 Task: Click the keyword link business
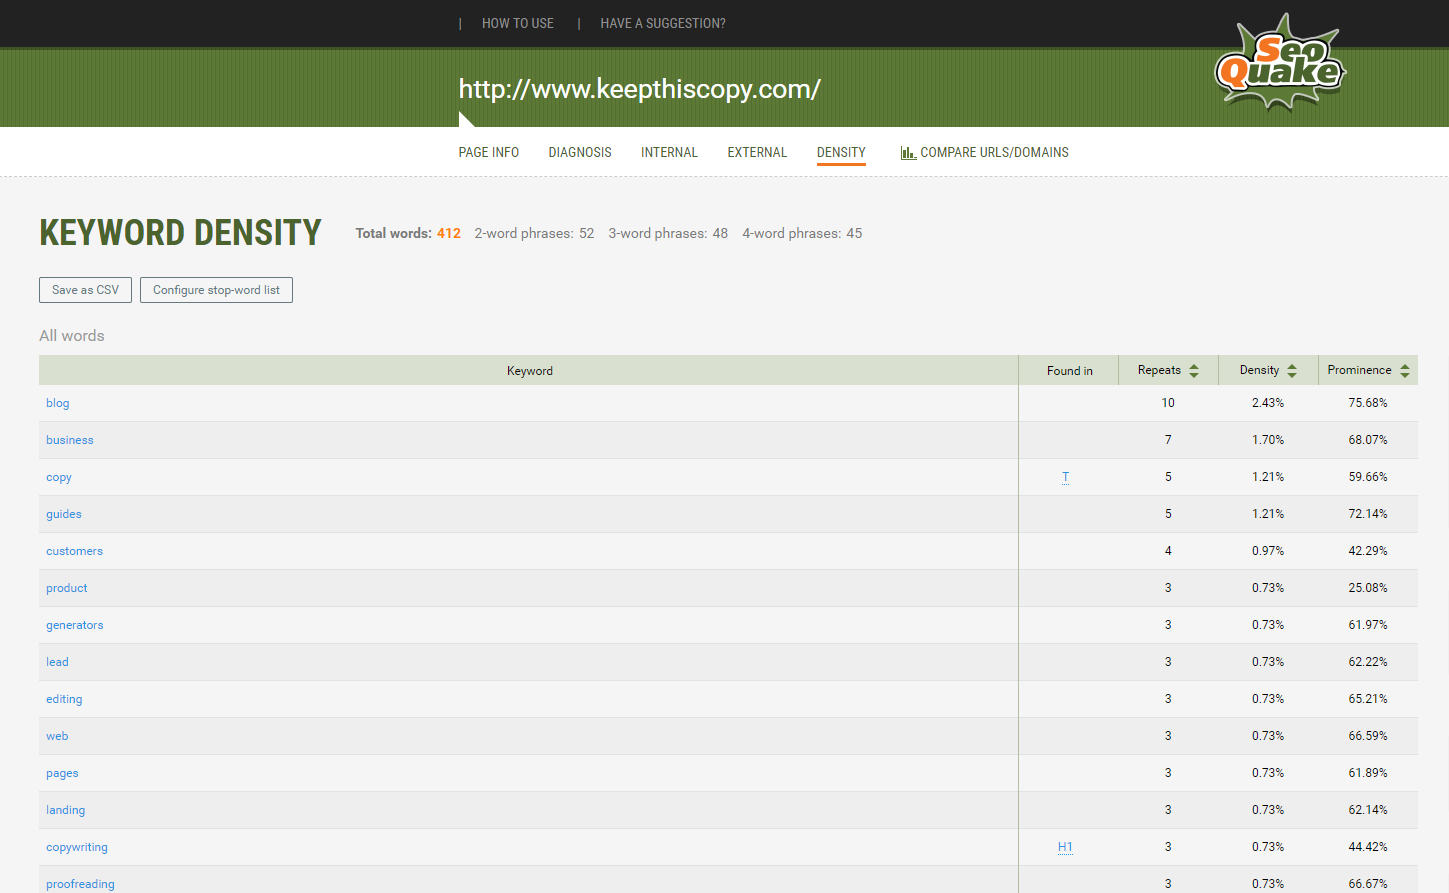coord(70,440)
